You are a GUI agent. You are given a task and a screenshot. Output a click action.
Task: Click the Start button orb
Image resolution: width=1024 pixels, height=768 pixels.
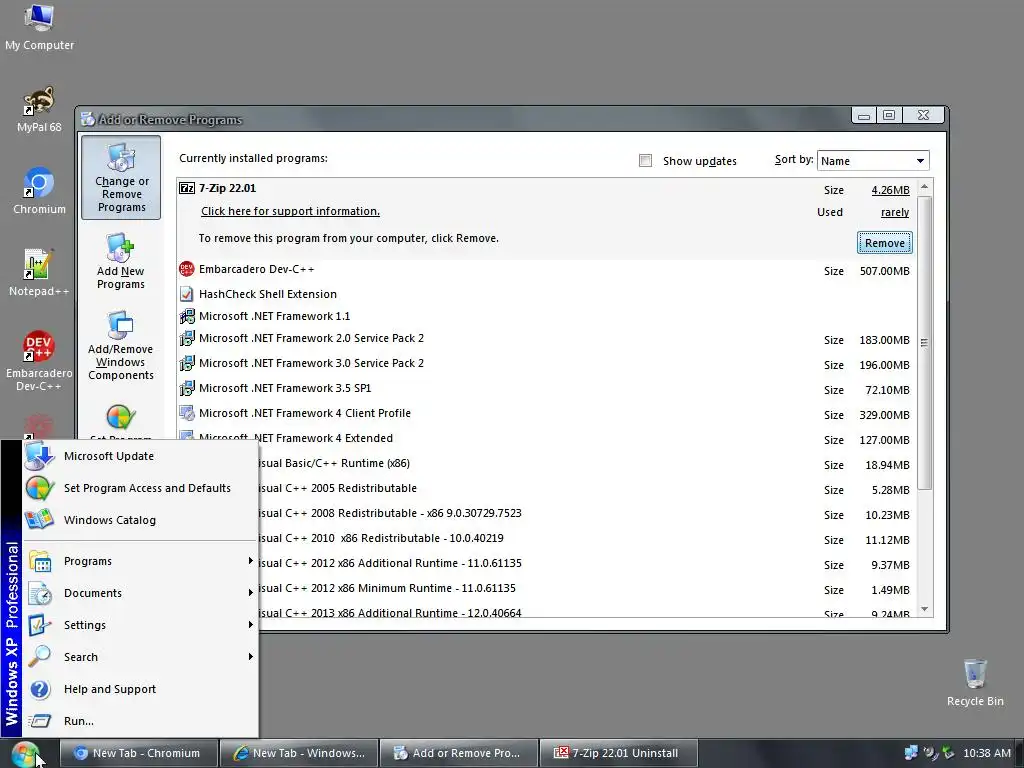(x=25, y=754)
